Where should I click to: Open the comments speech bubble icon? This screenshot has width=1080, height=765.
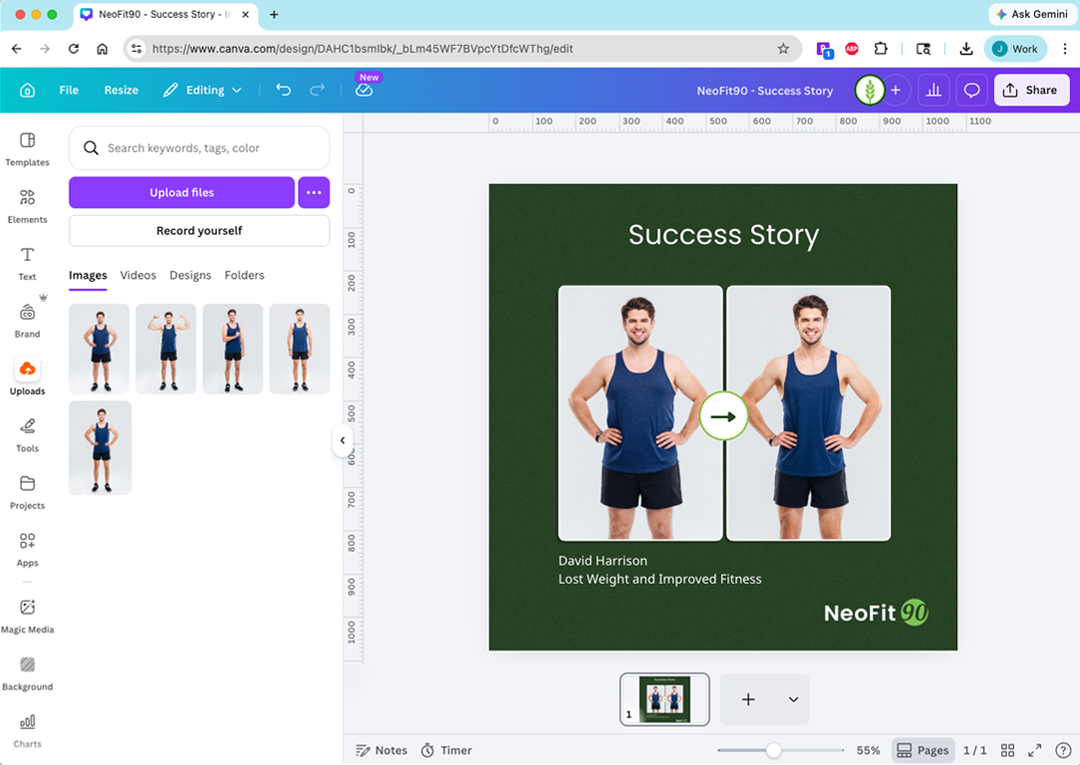[x=971, y=90]
